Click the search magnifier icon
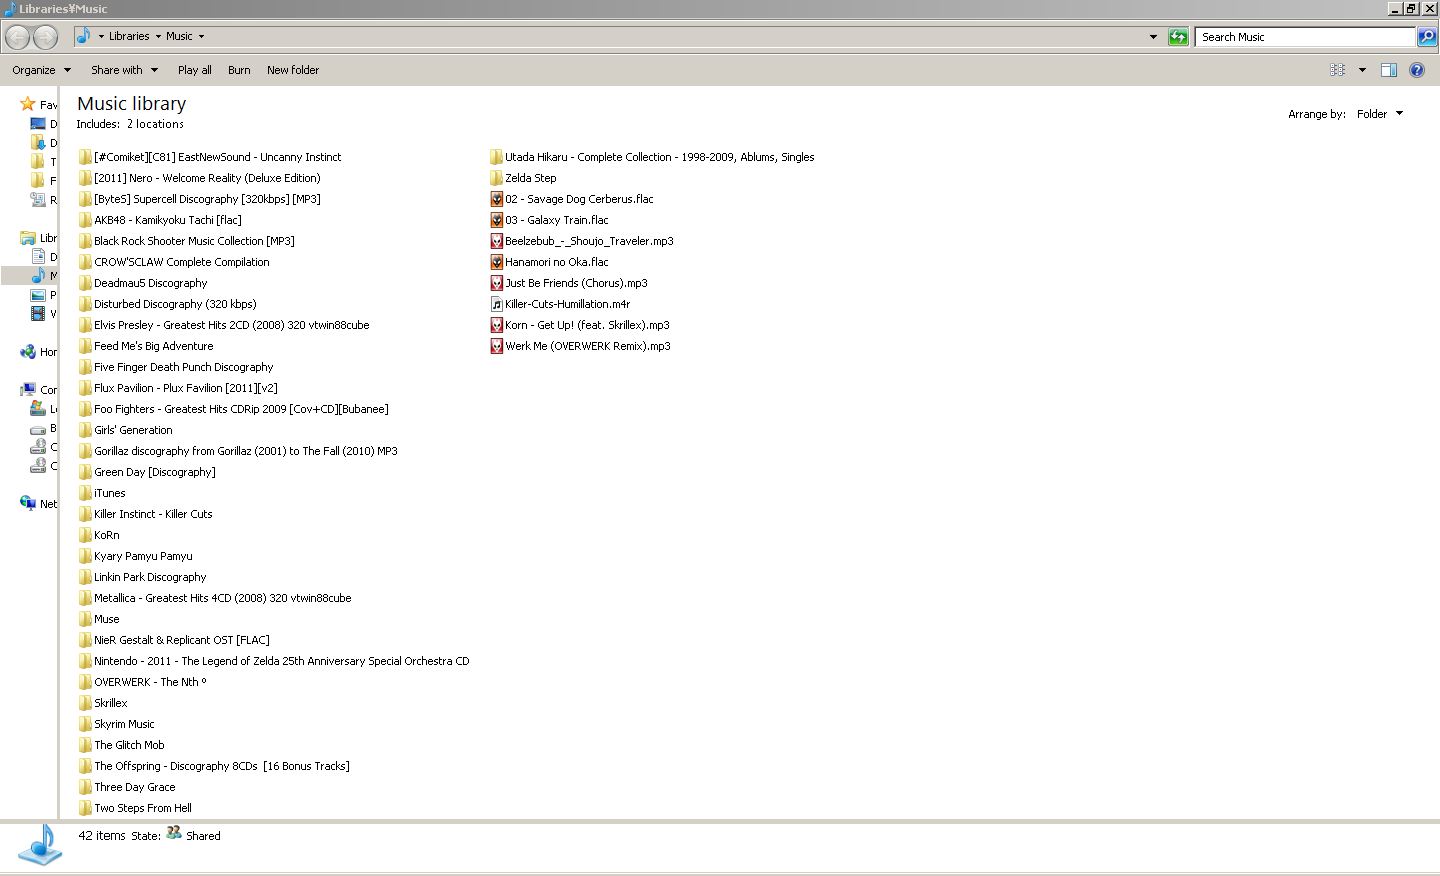Viewport: 1440px width, 876px height. point(1427,37)
